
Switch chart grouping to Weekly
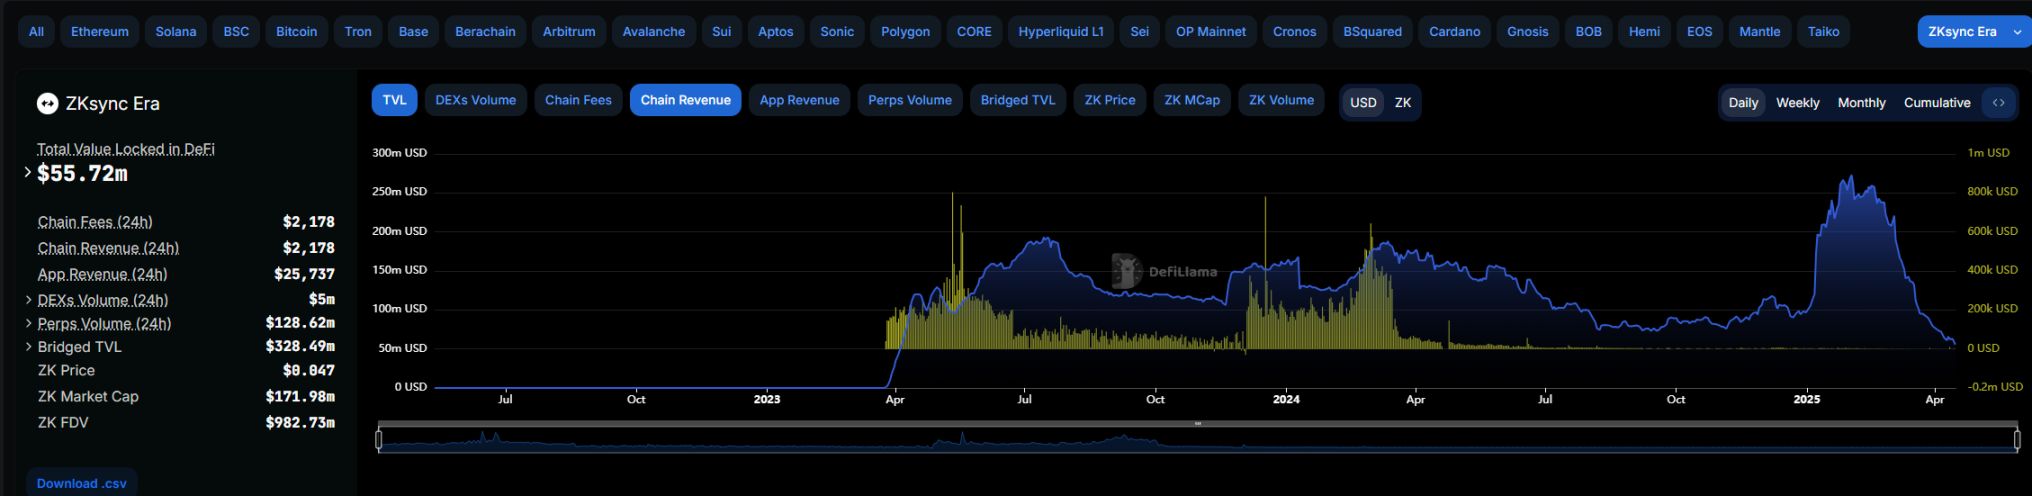[1797, 103]
